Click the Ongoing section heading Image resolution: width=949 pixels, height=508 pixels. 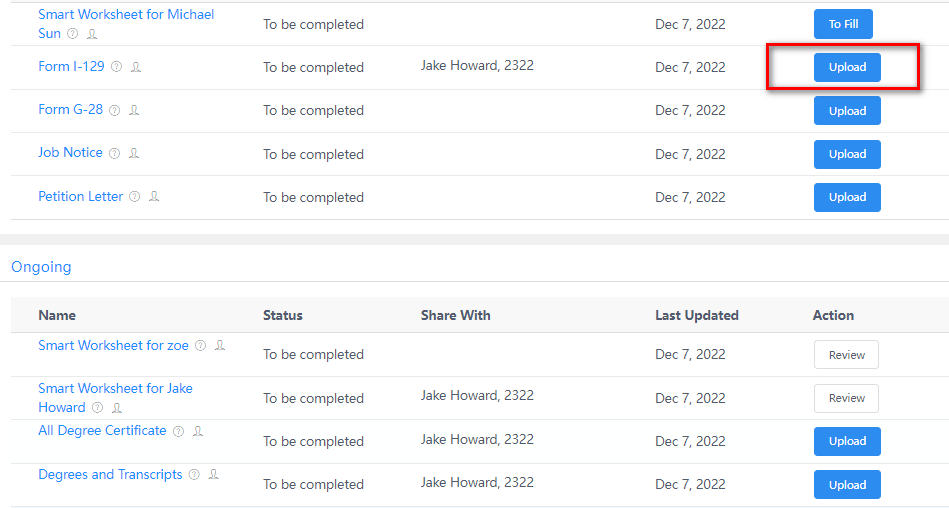coord(41,267)
